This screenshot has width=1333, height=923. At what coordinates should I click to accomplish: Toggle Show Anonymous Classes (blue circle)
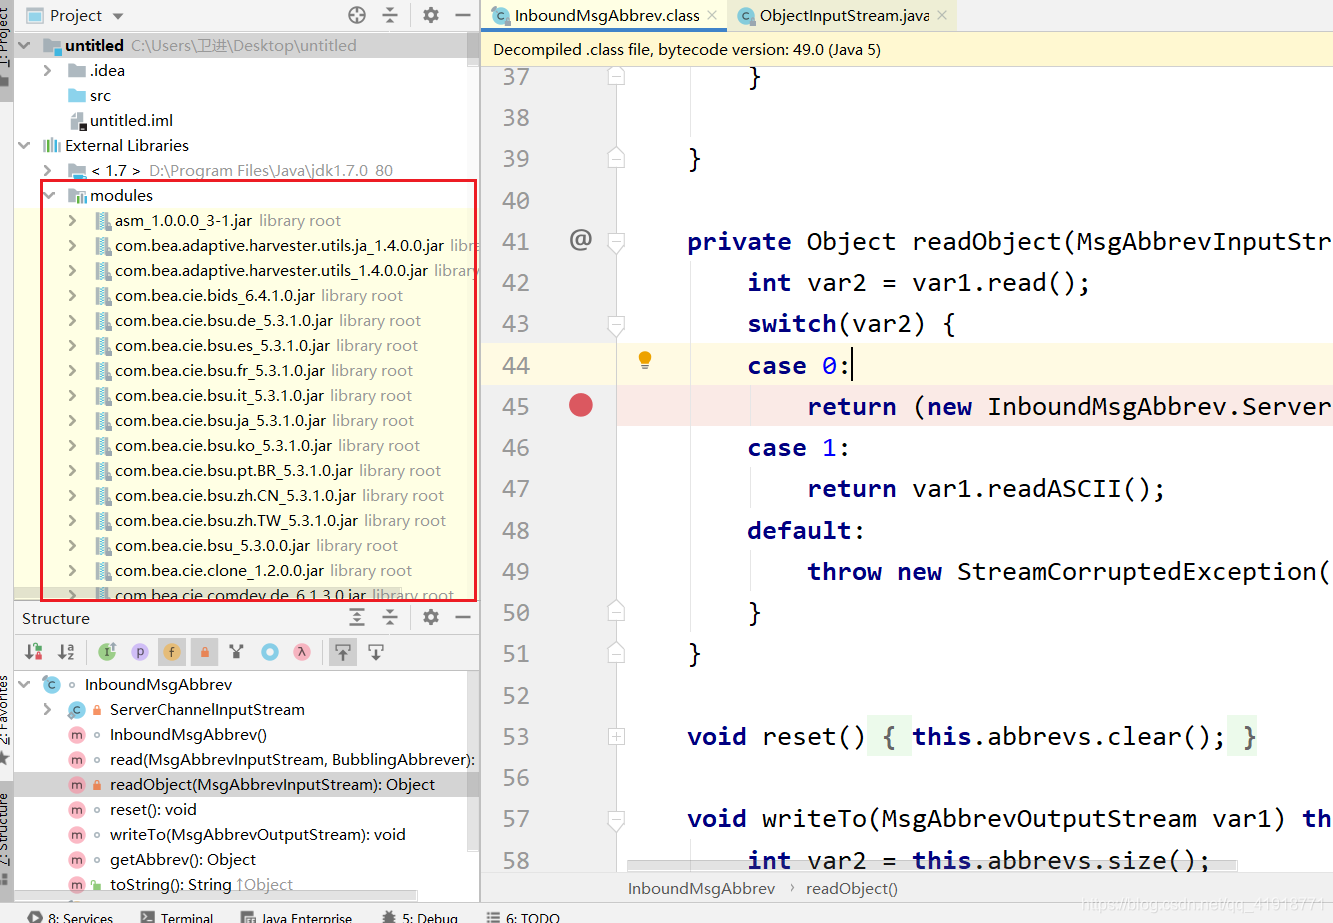[270, 652]
